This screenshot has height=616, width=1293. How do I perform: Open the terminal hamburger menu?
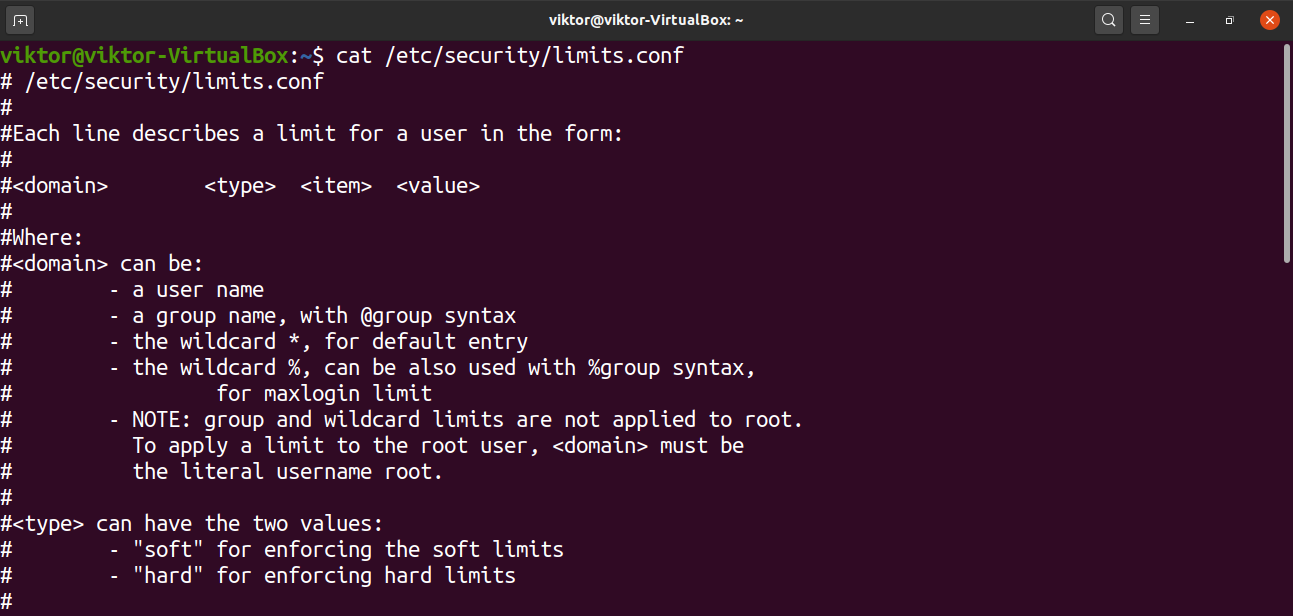tap(1145, 20)
